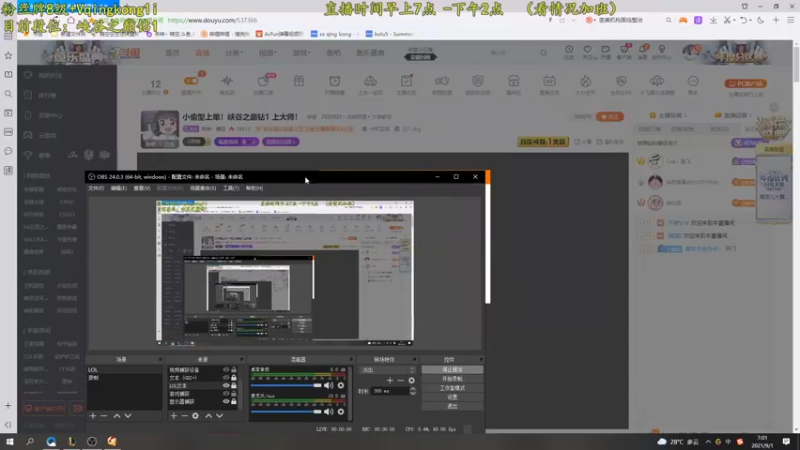The width and height of the screenshot is (800, 450).
Task: Open source properties gear in Sources panel
Action: coord(195,416)
